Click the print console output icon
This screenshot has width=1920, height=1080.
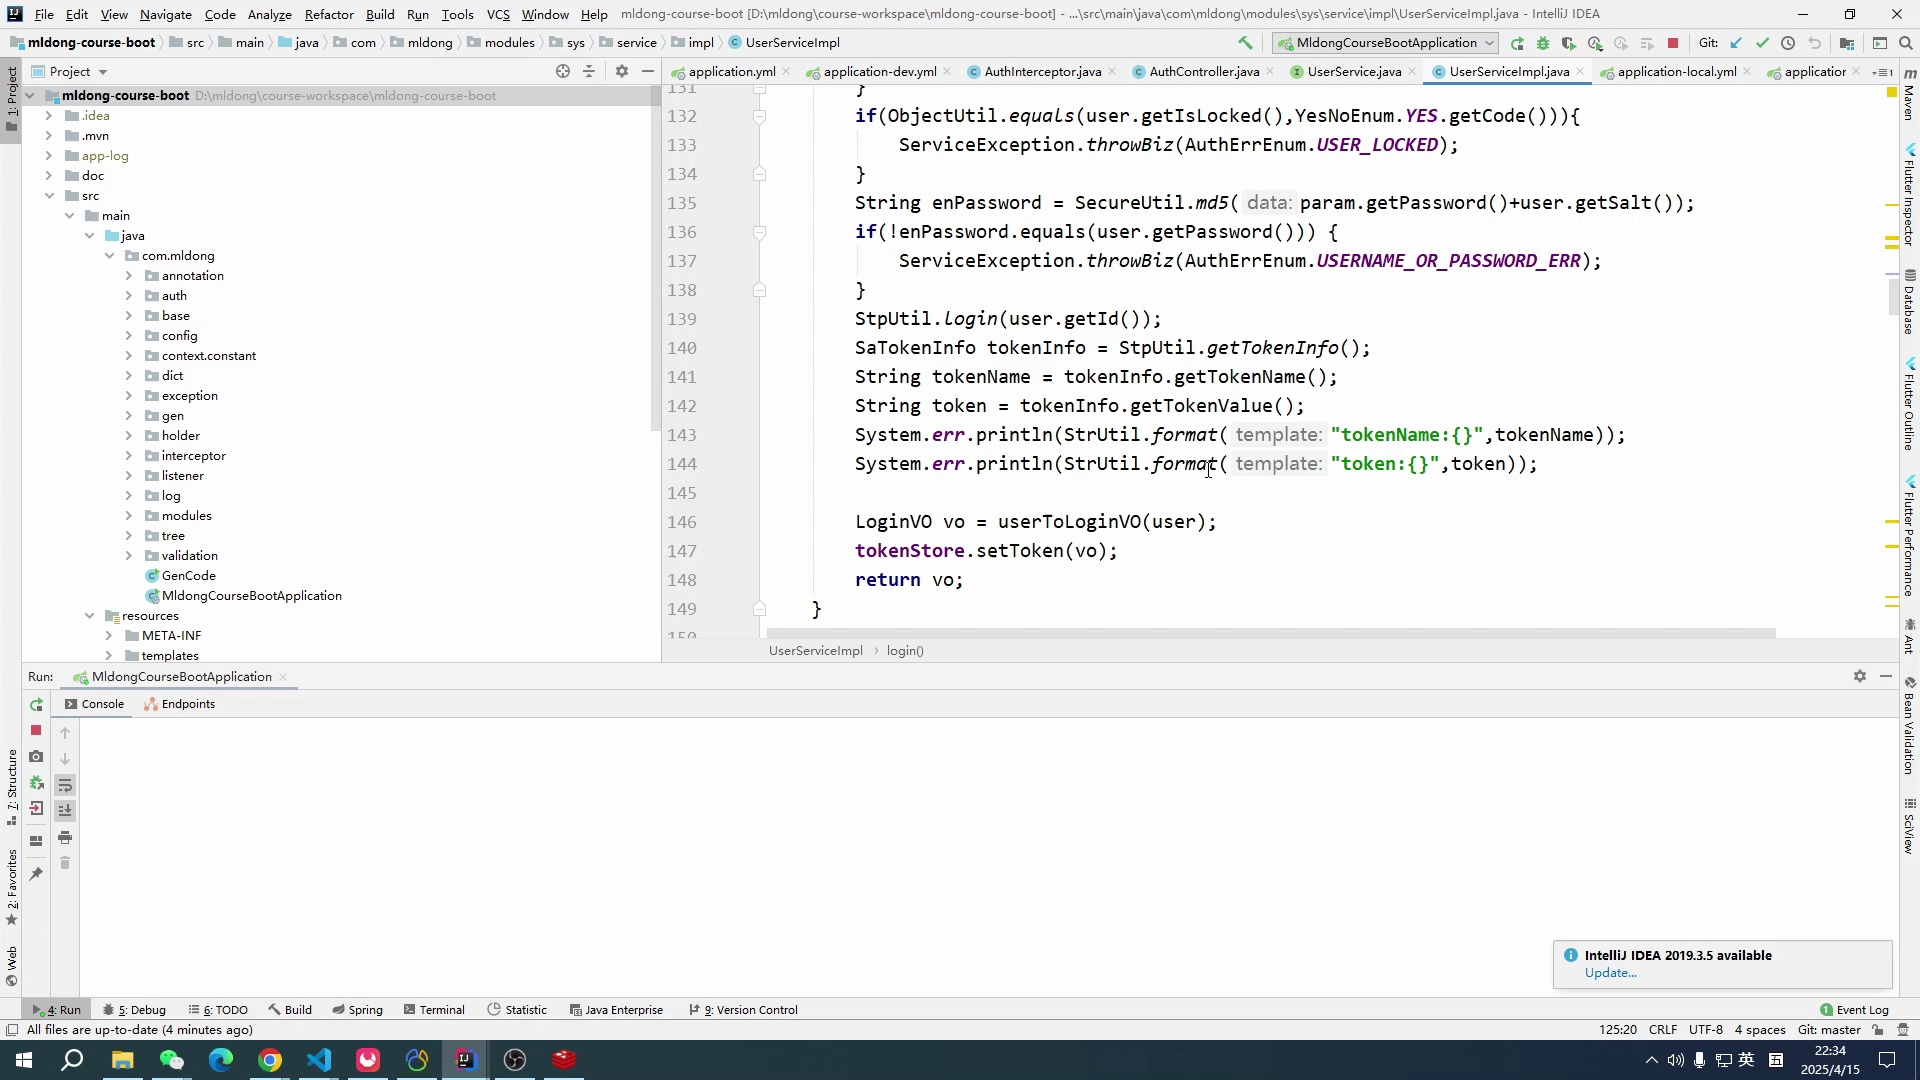tap(65, 837)
